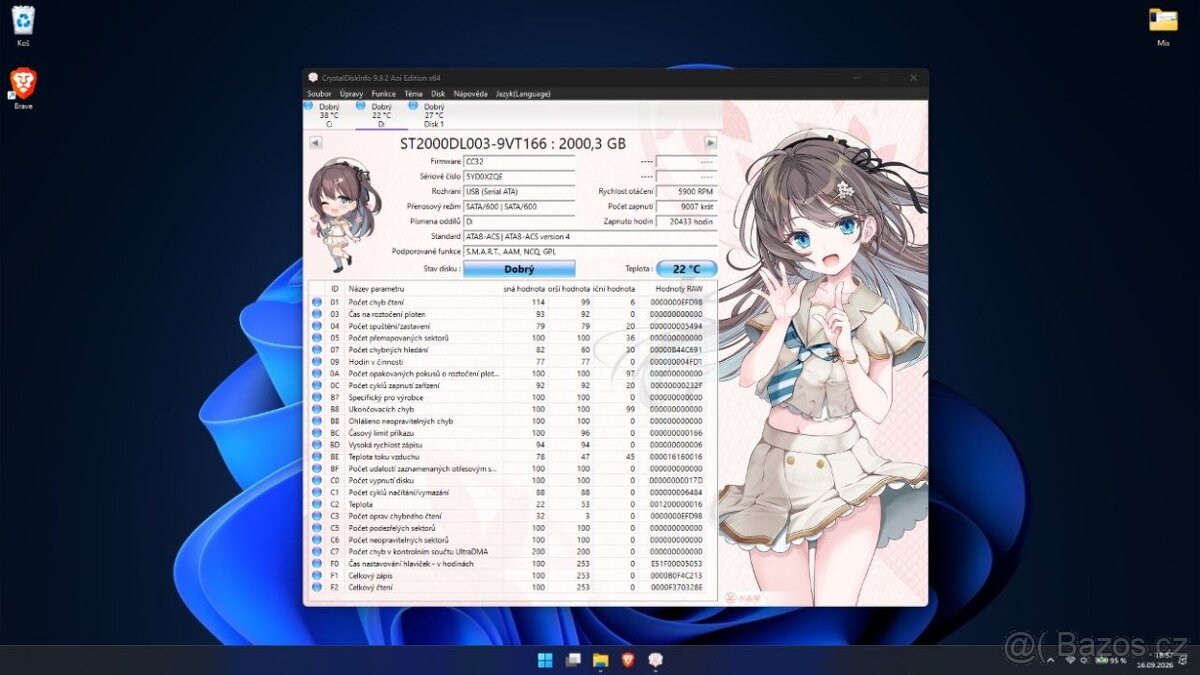Open the Téma menu
The height and width of the screenshot is (675, 1200).
click(x=413, y=93)
